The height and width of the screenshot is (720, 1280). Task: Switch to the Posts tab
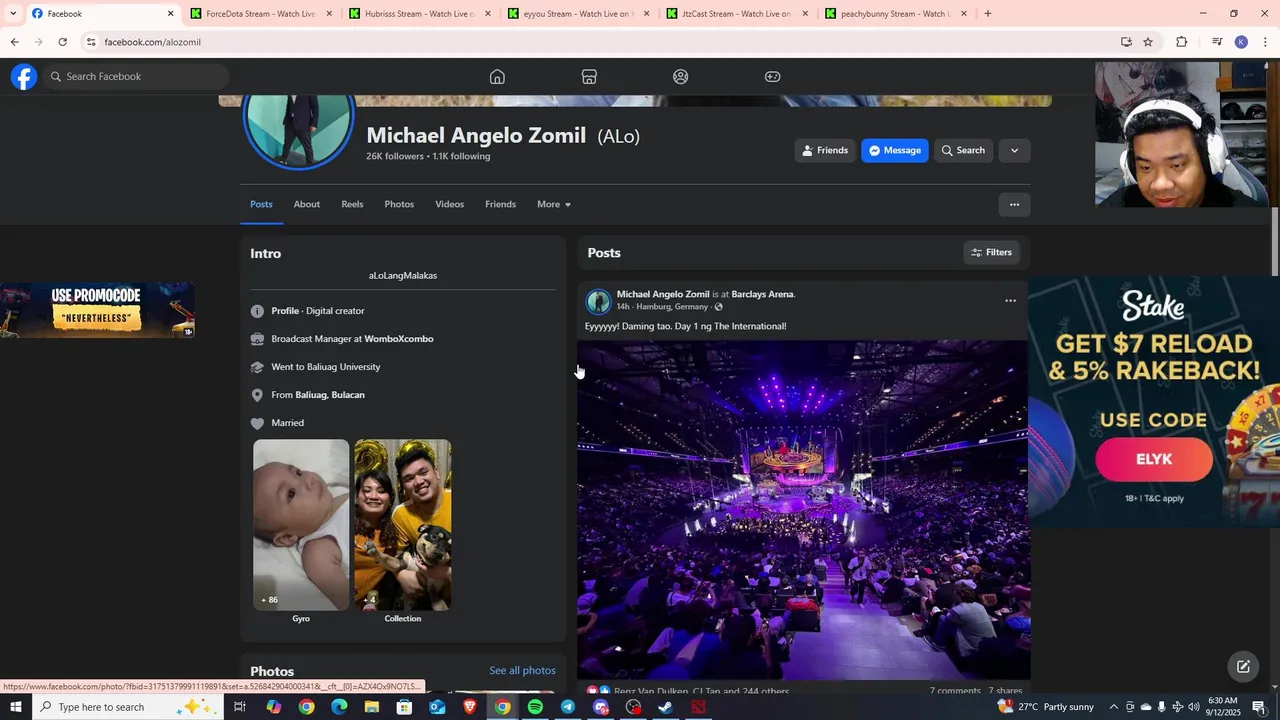click(261, 205)
